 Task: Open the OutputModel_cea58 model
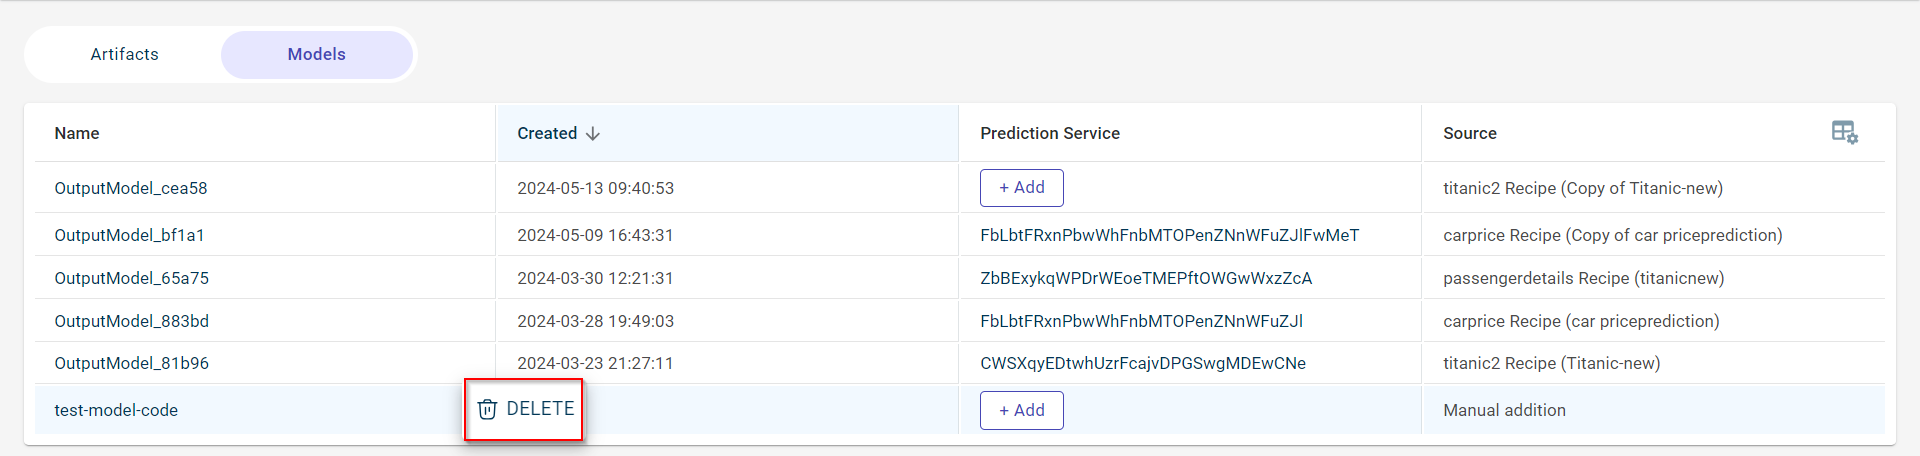tap(131, 188)
